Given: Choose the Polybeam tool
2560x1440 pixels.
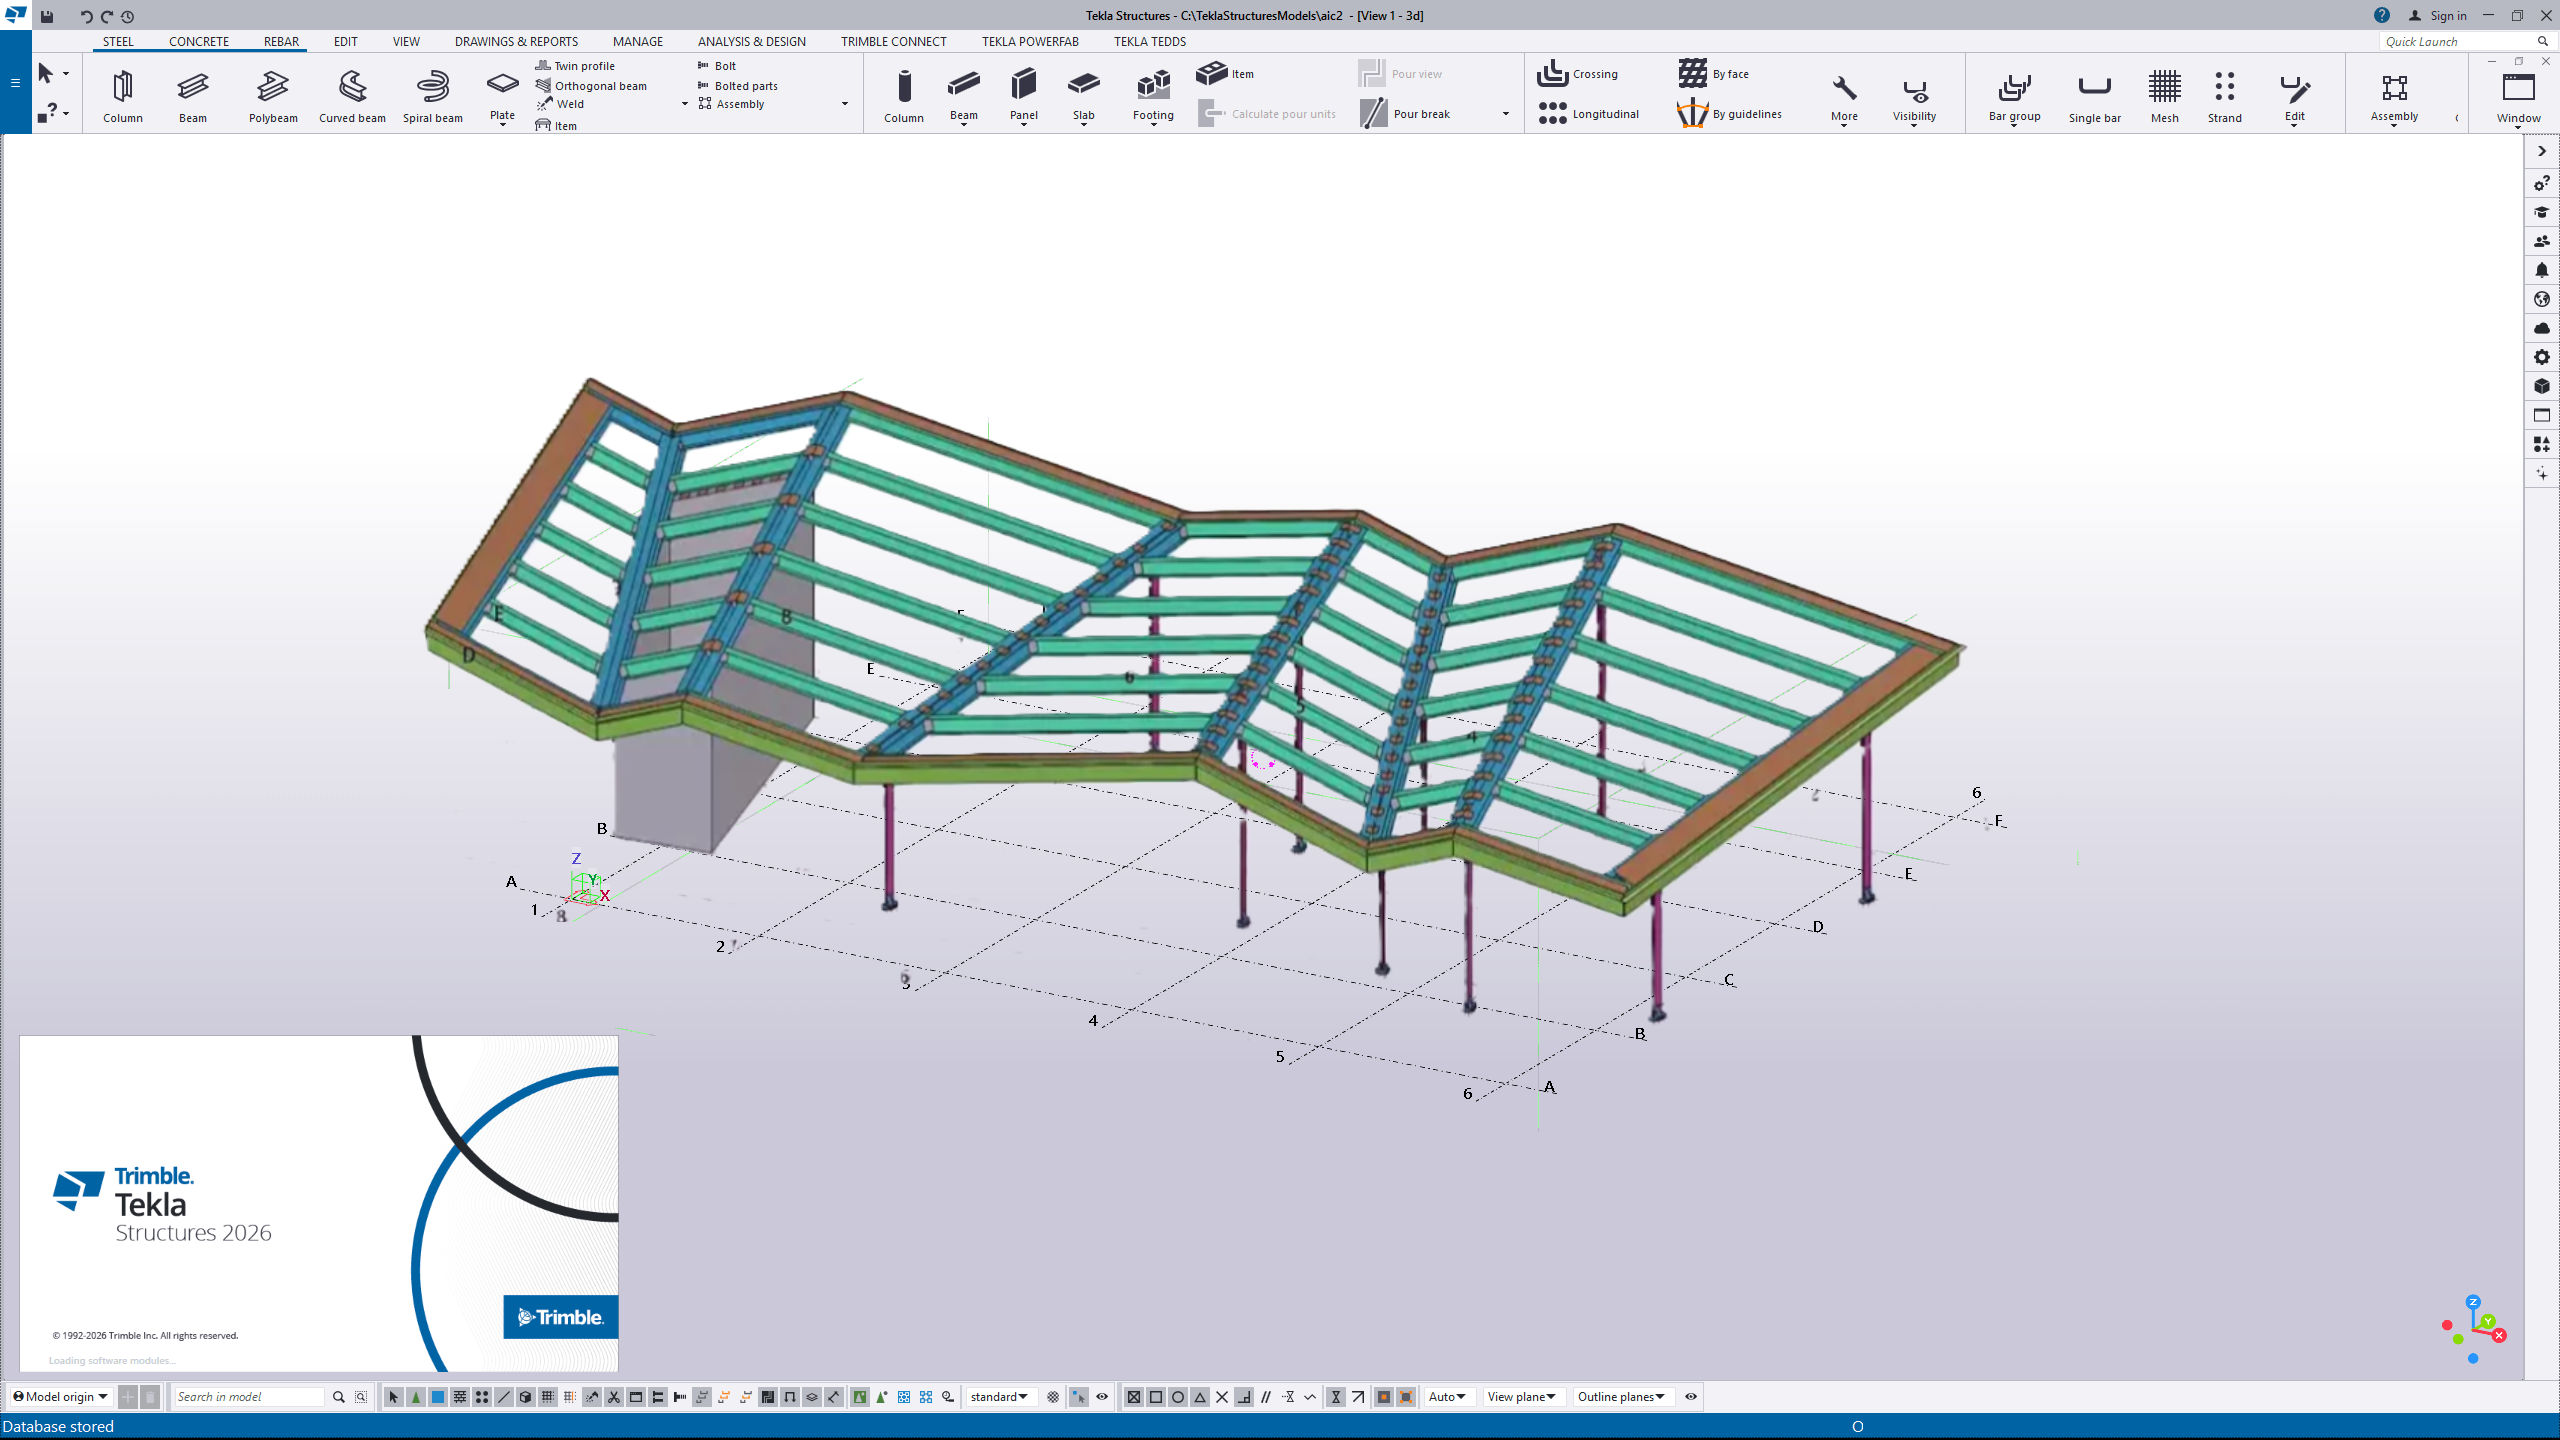Looking at the screenshot, I should tap(273, 96).
